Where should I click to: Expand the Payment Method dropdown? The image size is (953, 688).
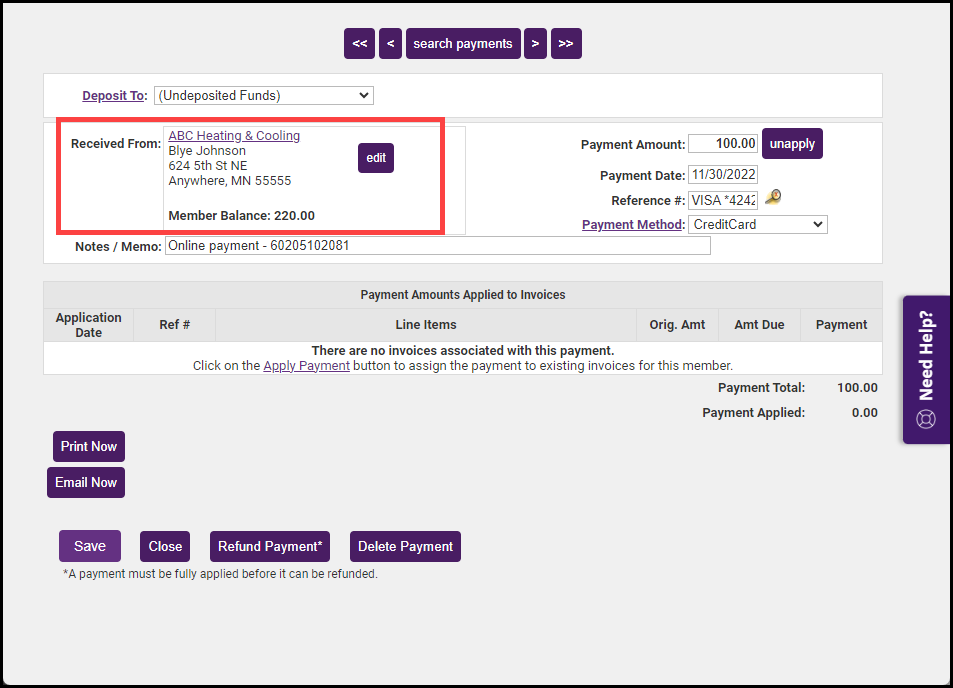(x=758, y=225)
